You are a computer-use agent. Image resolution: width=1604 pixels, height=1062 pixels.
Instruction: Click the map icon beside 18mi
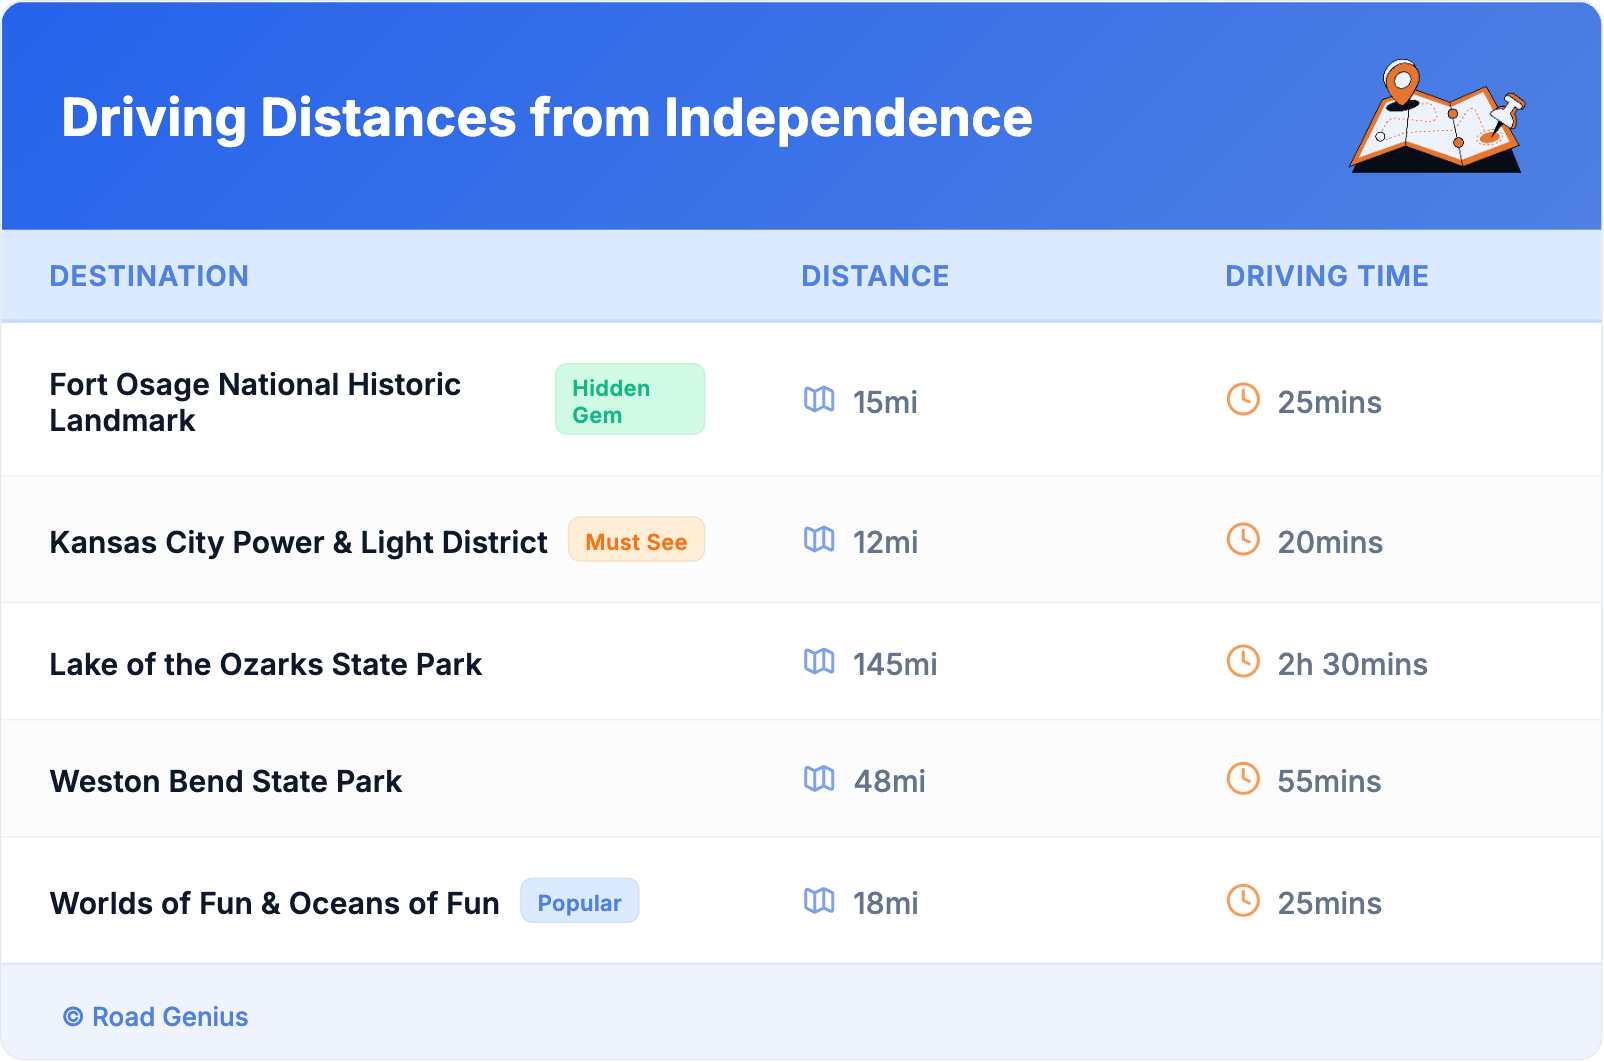coord(819,901)
